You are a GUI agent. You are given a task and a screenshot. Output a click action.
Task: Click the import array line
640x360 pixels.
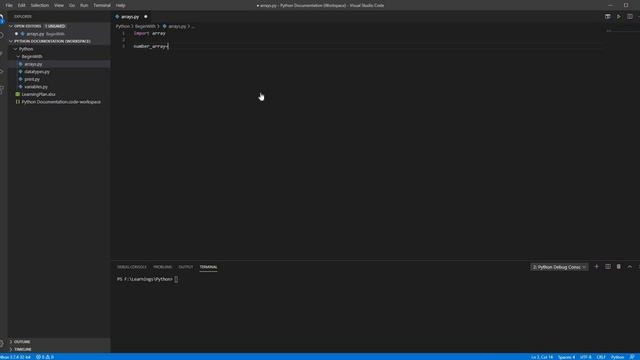pos(149,33)
